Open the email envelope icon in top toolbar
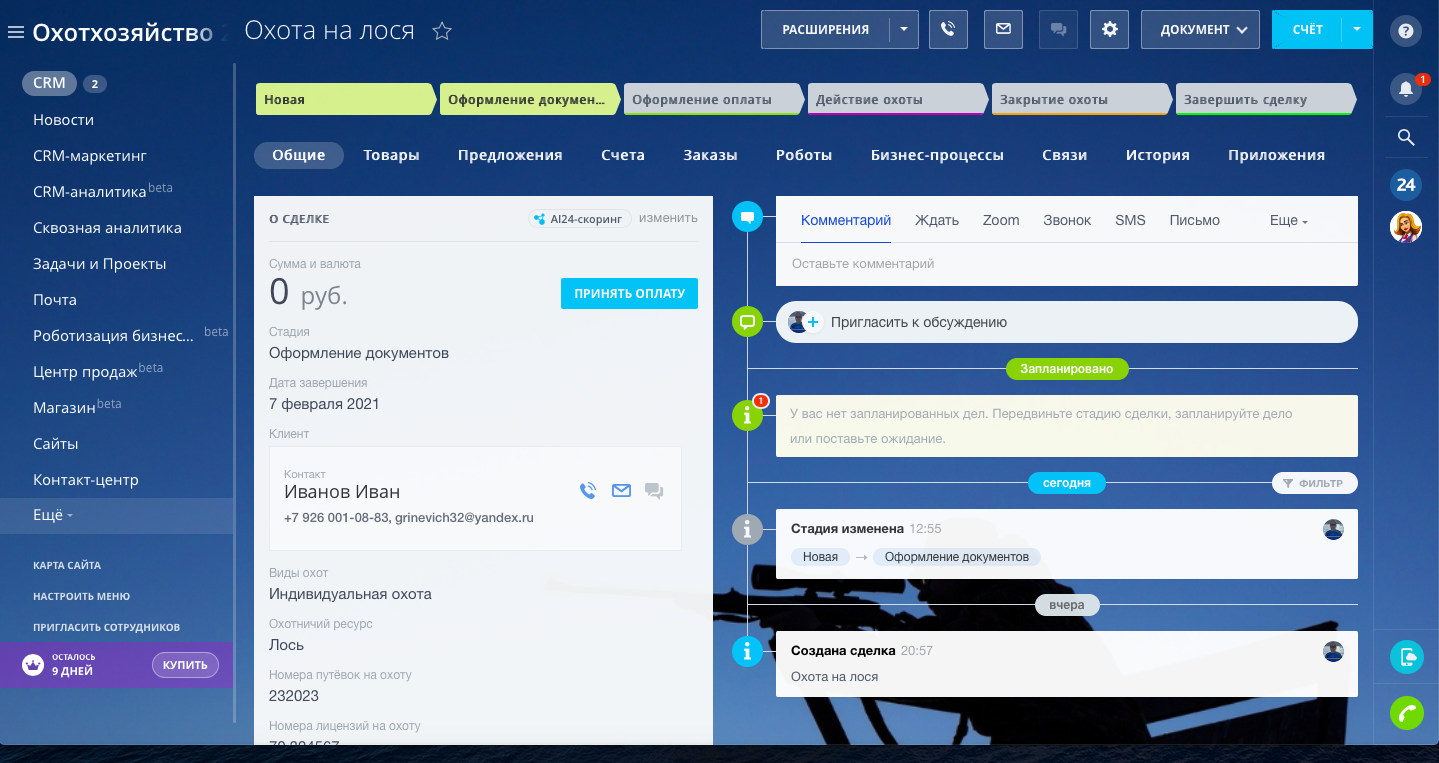The height and width of the screenshot is (763, 1439). coord(1003,30)
